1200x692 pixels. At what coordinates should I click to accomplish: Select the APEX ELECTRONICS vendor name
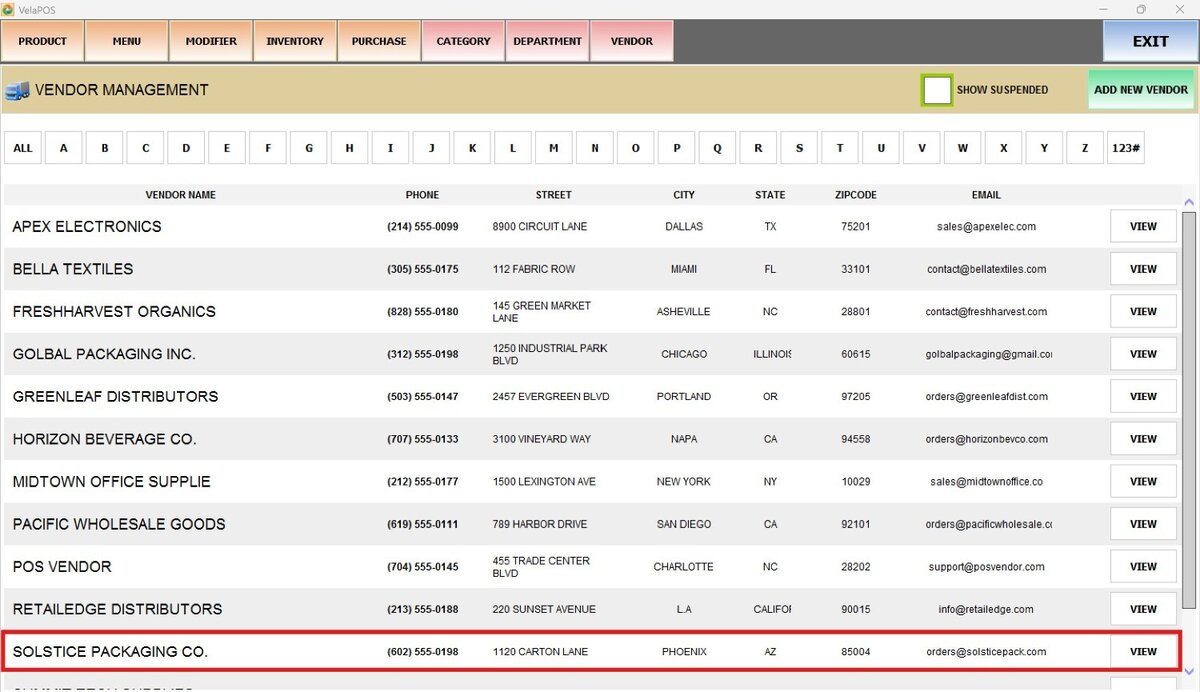click(87, 227)
